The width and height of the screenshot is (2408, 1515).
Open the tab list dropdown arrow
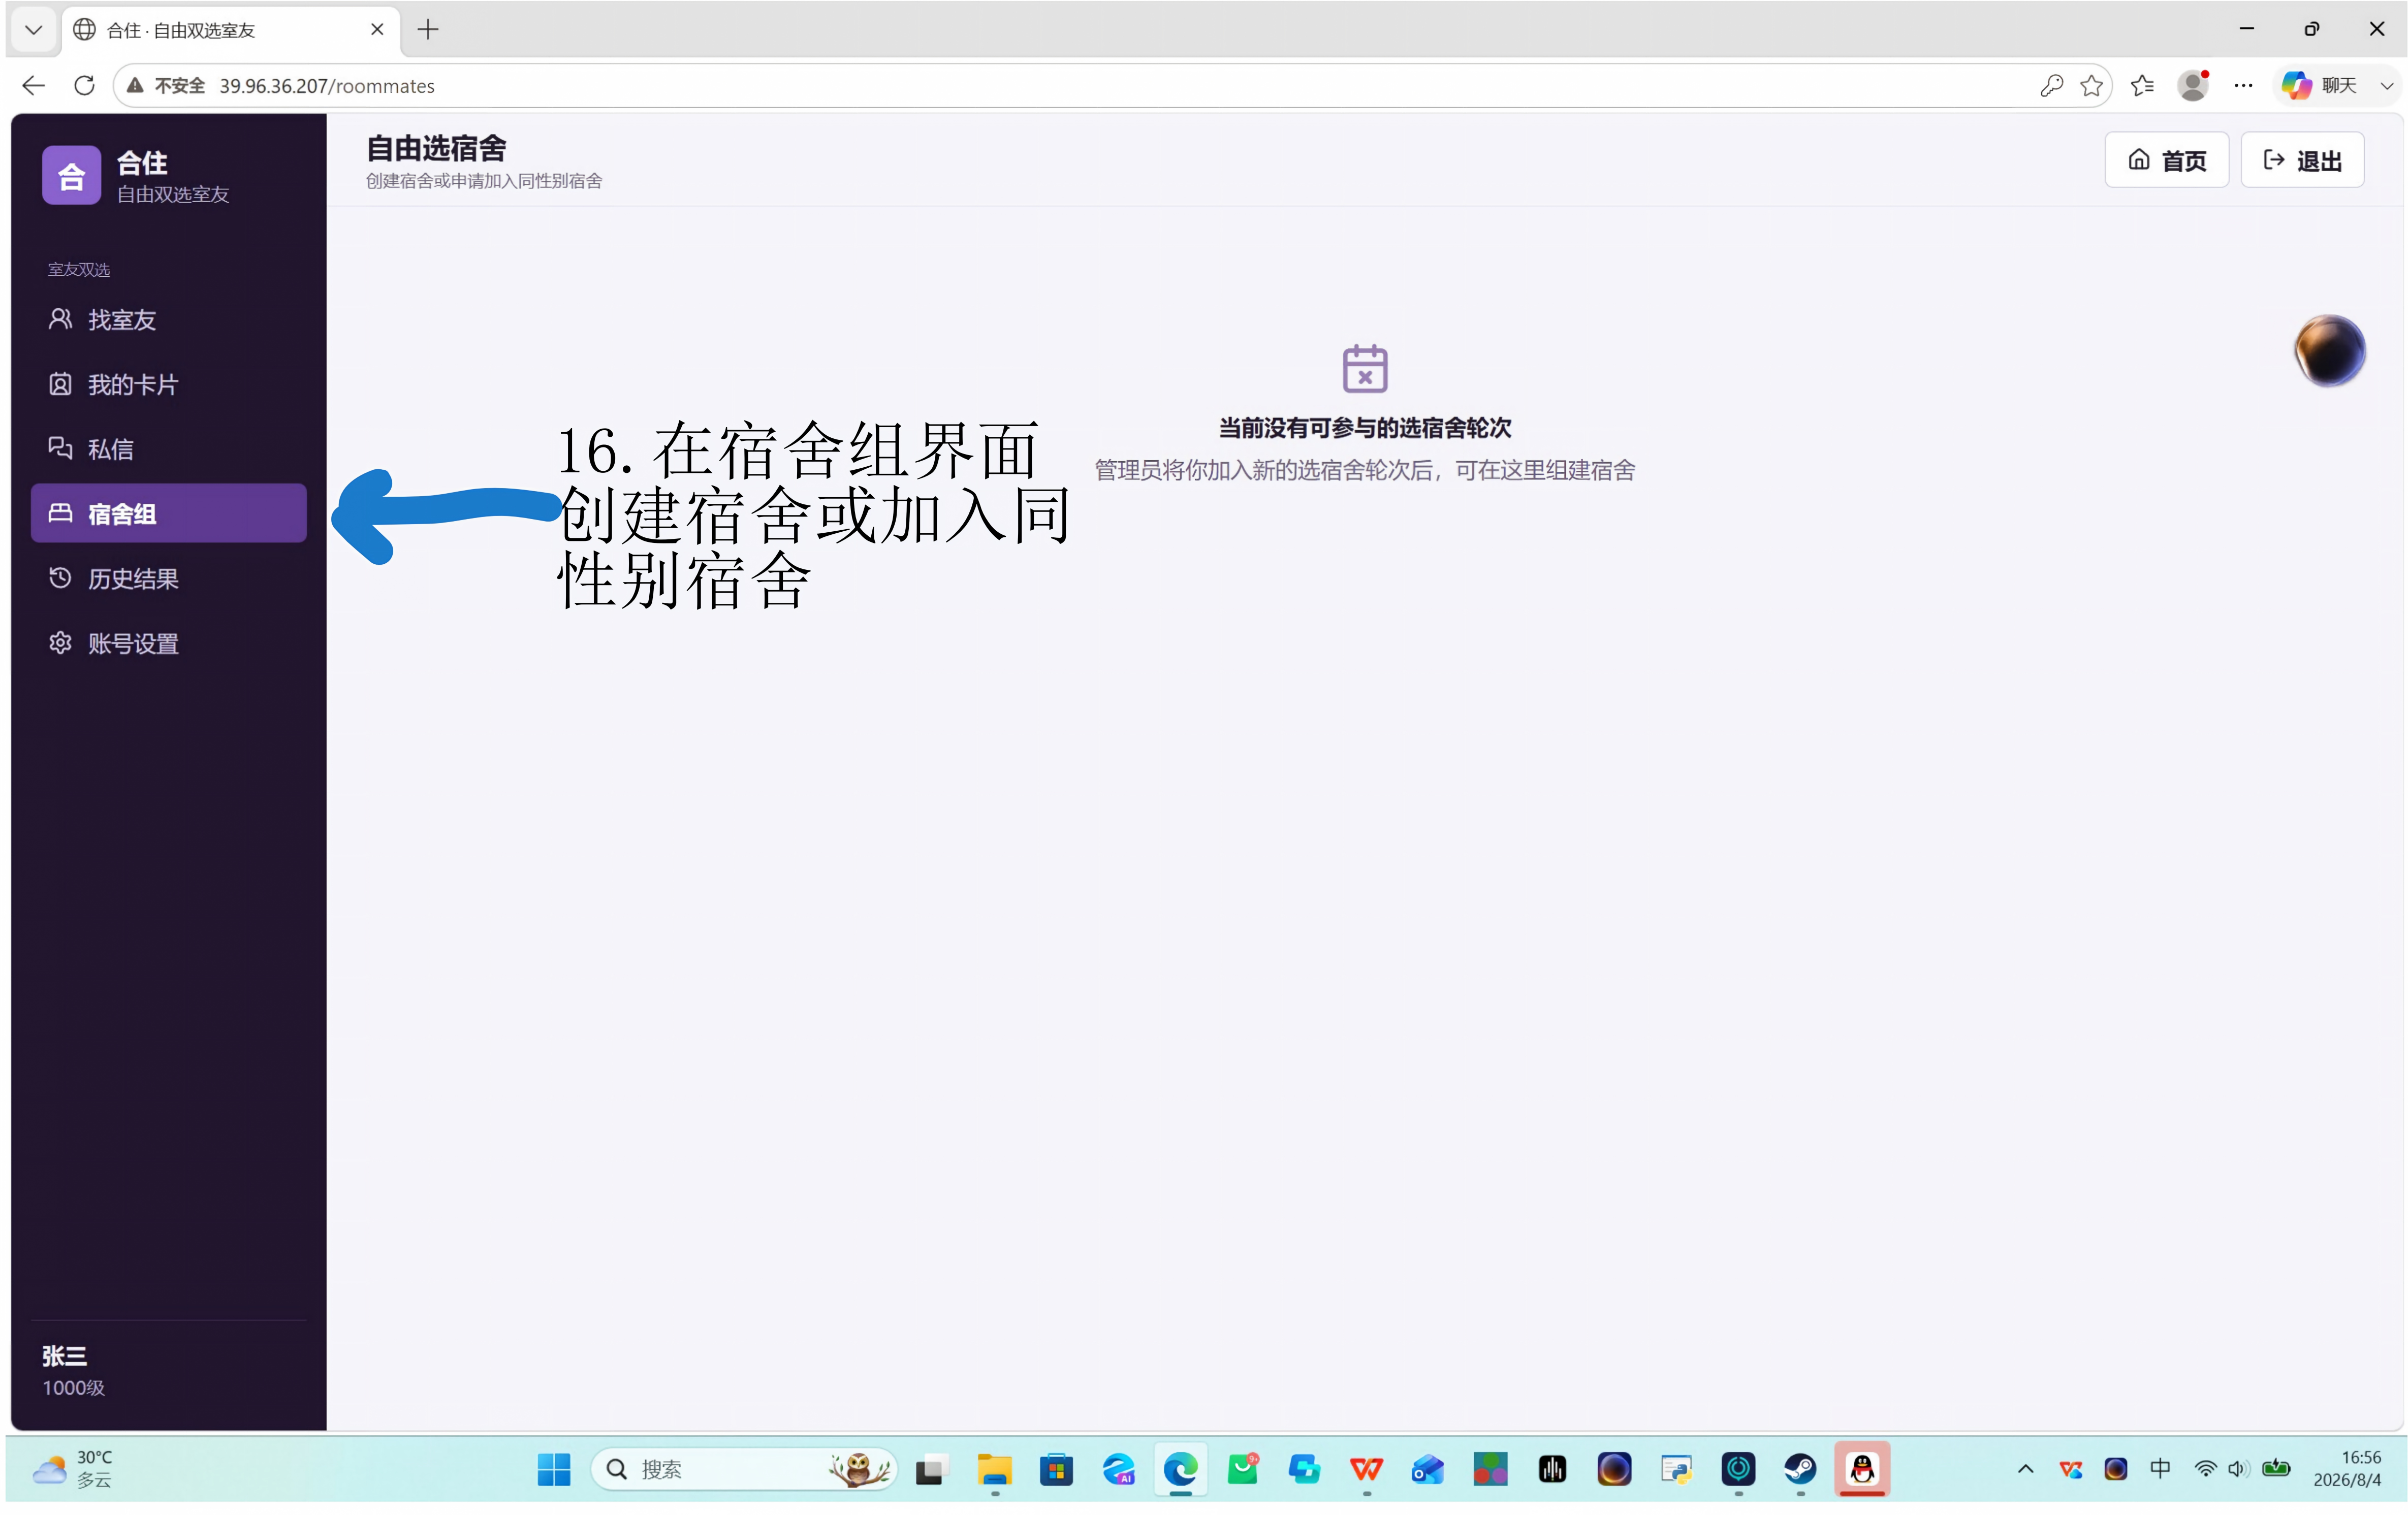33,30
